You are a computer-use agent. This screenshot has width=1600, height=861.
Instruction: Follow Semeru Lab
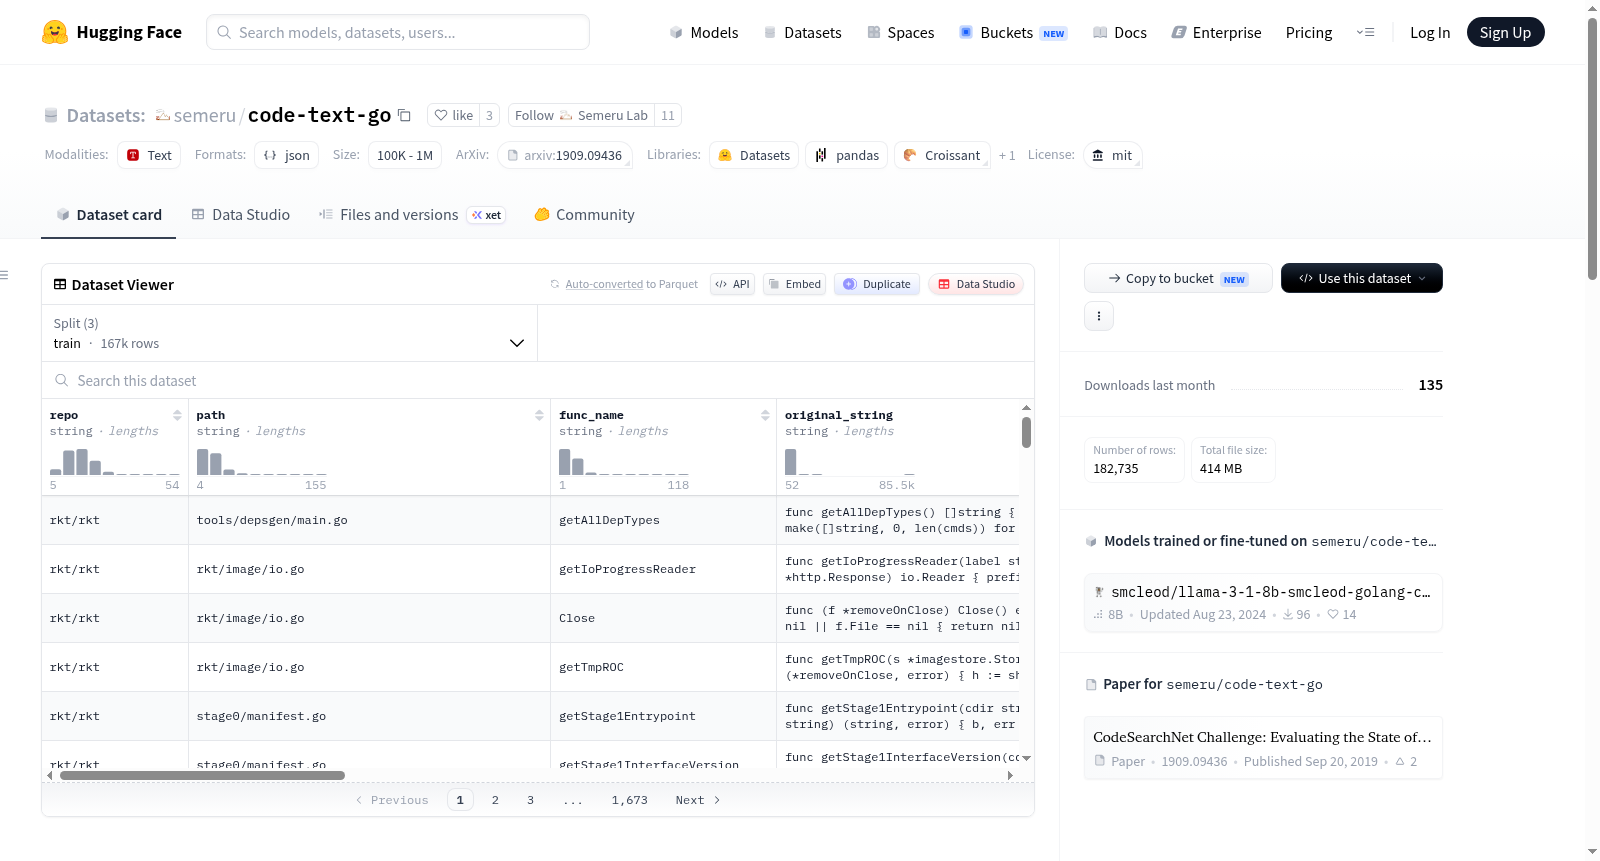click(x=581, y=115)
